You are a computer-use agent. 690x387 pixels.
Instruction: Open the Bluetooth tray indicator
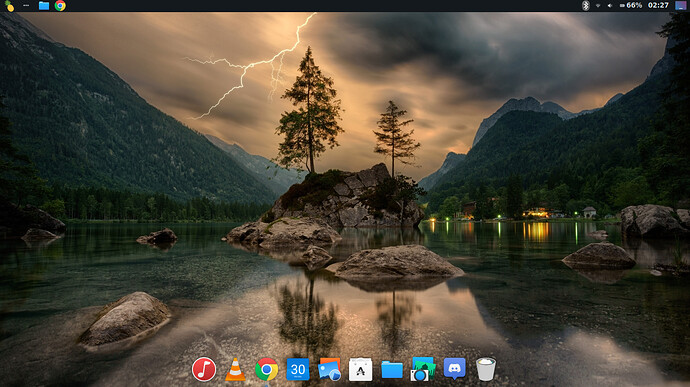tap(585, 5)
